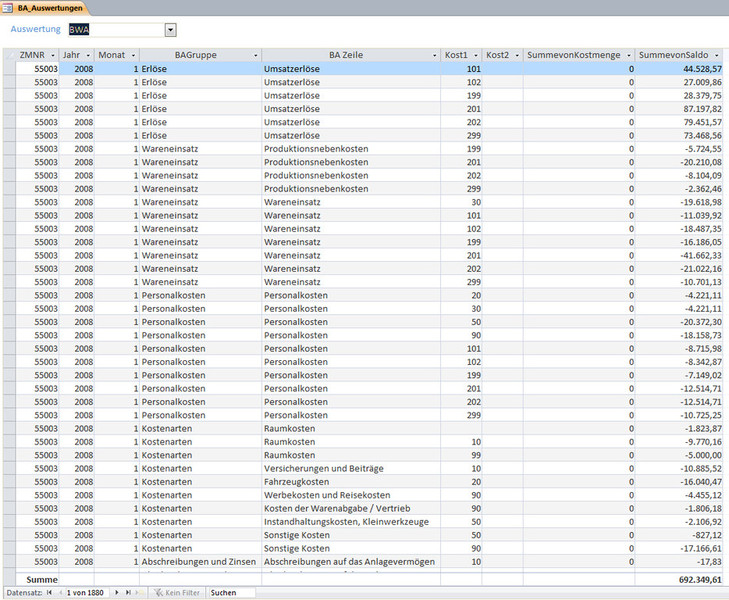Screen dimensions: 729x600
Task: Click the saldo cell -9.770,16
Action: tap(679, 442)
